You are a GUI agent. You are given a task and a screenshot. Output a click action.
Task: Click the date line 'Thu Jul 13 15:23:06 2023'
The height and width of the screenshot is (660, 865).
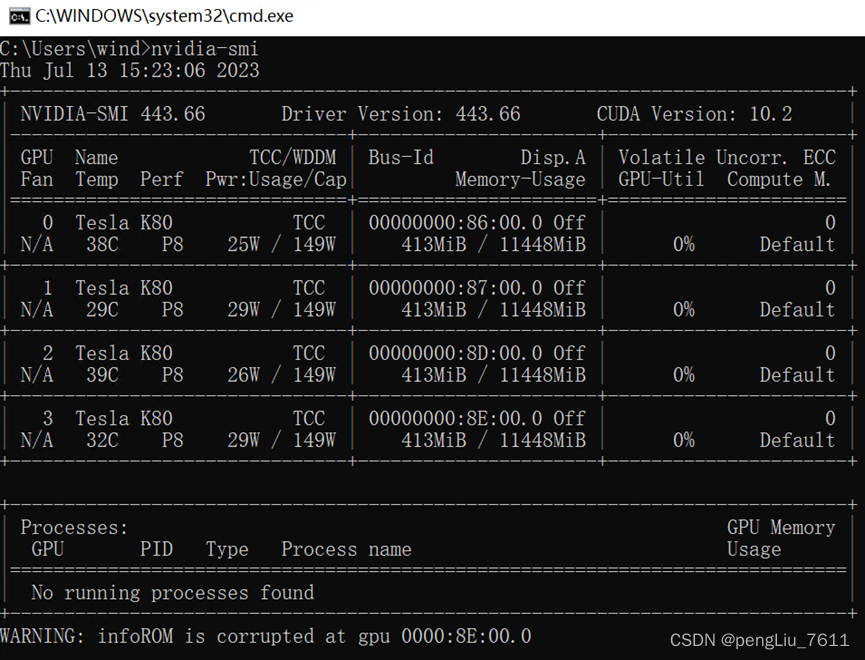coord(130,71)
